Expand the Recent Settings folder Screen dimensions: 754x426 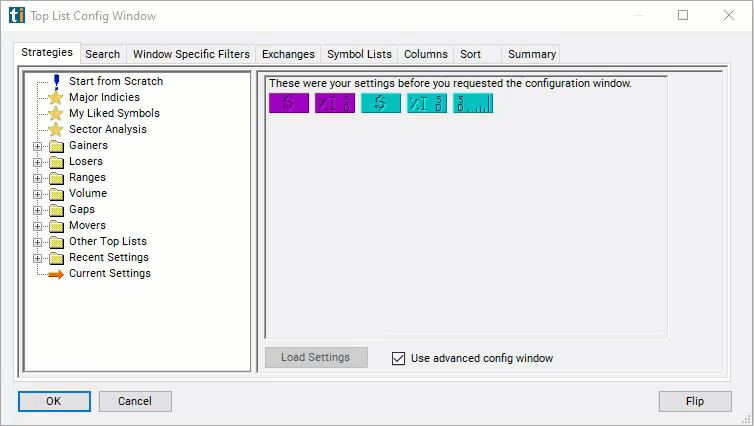click(38, 258)
